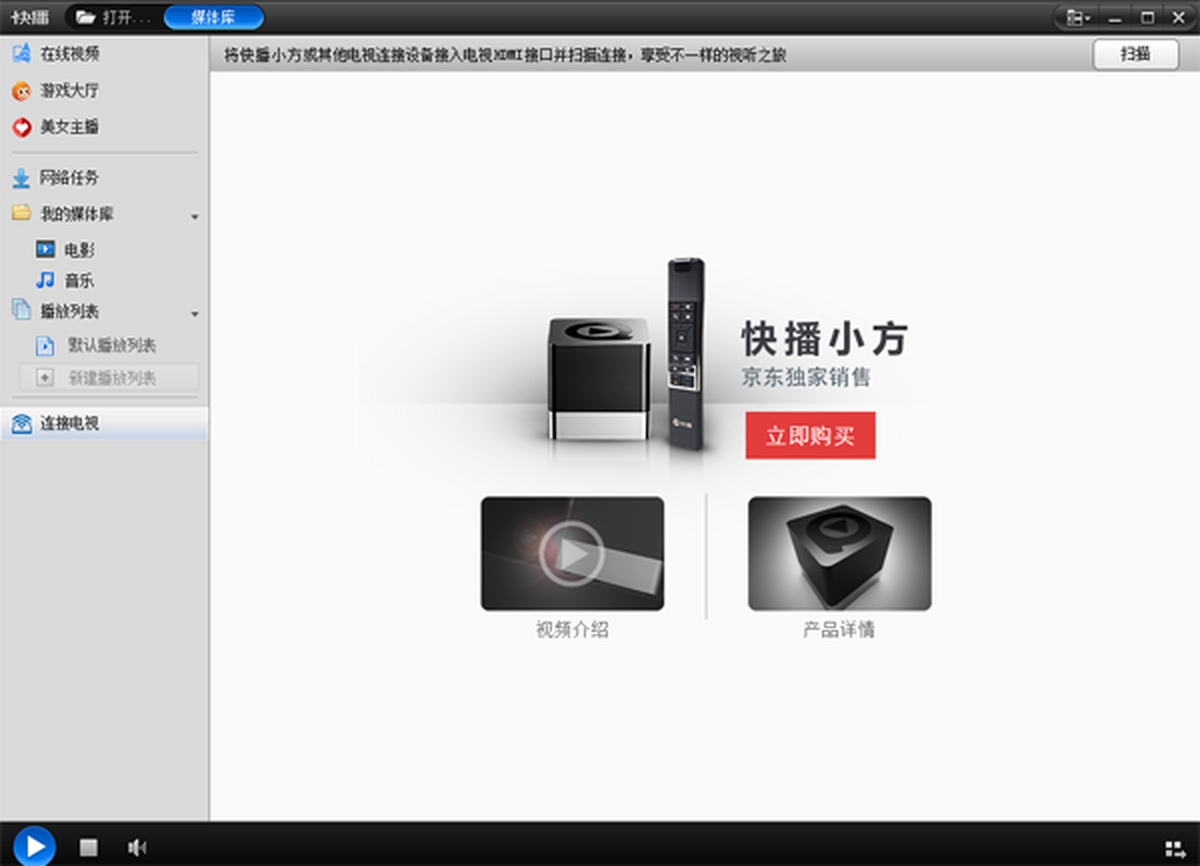Mute audio with the speaker icon
Image resolution: width=1200 pixels, height=866 pixels.
pos(137,847)
